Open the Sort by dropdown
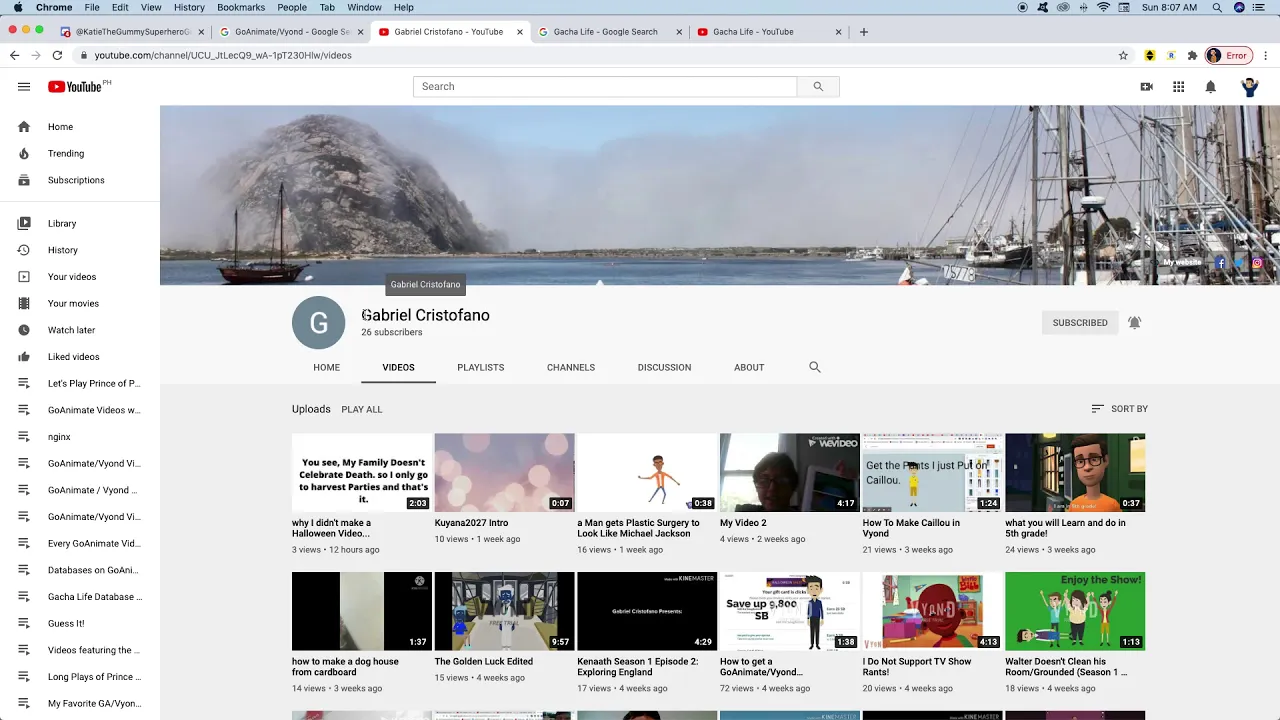The height and width of the screenshot is (720, 1280). coord(1119,409)
